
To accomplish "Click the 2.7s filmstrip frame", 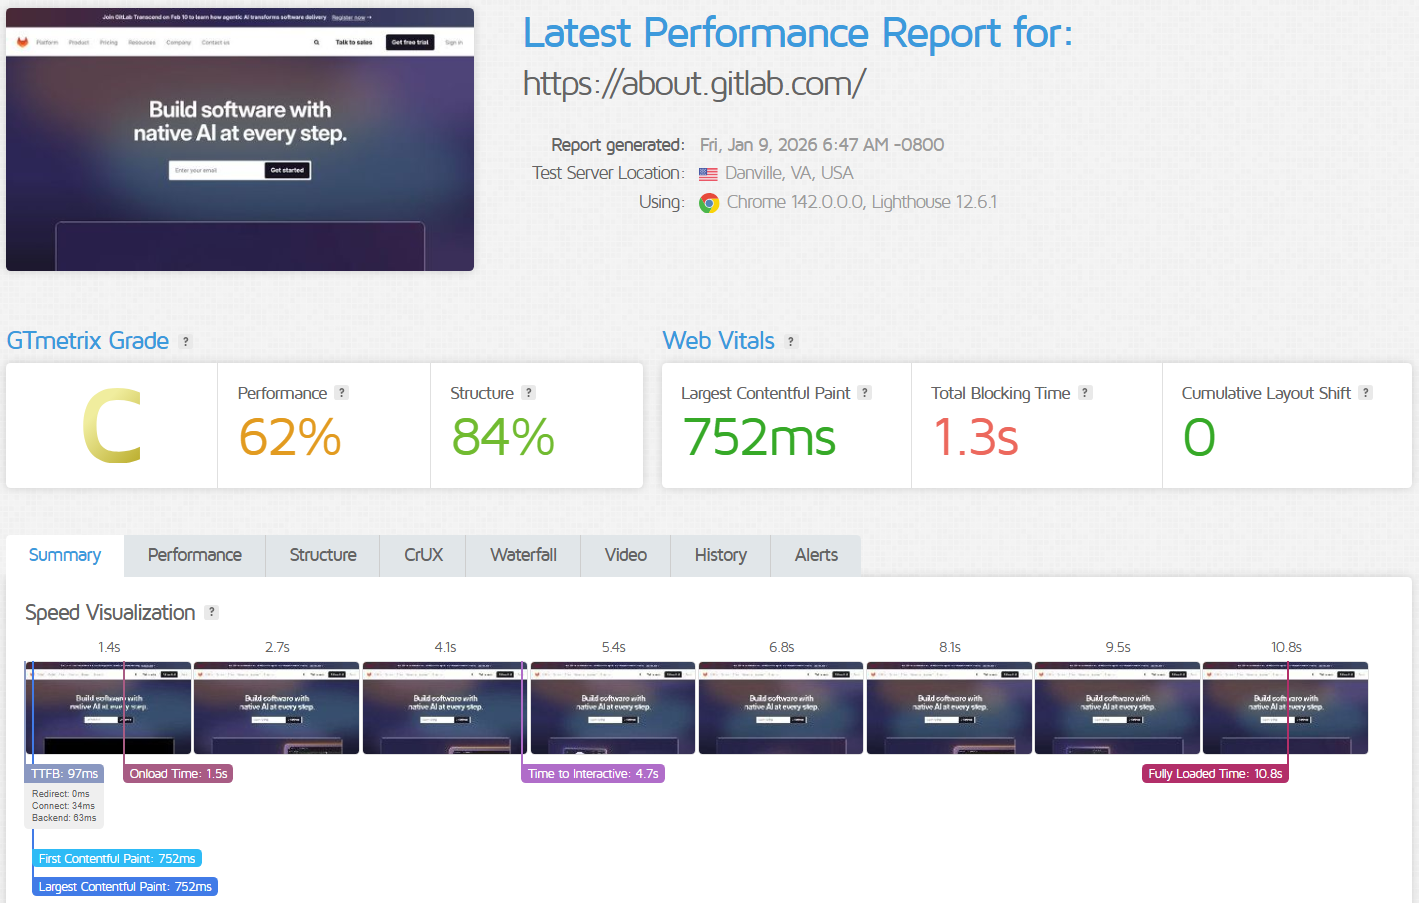I will coord(276,708).
